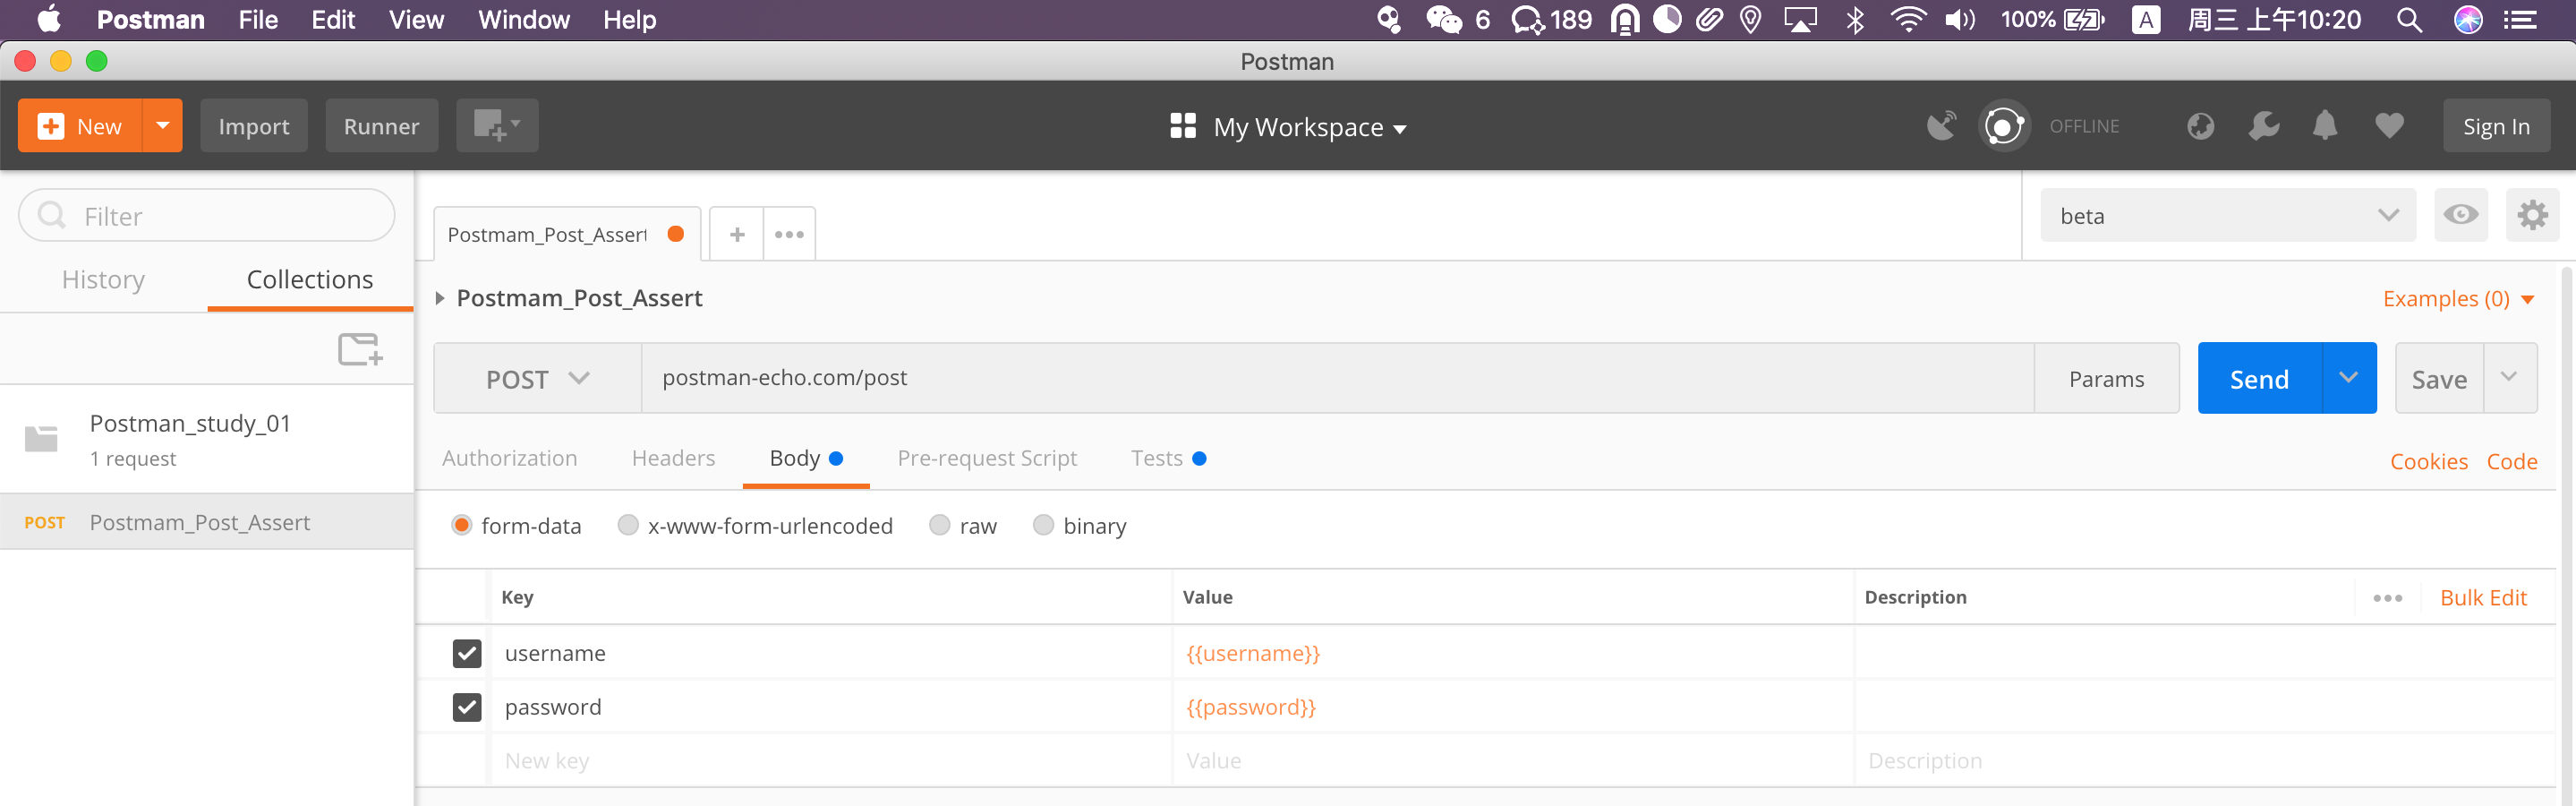This screenshot has width=2576, height=806.
Task: Open the File menu
Action: (258, 19)
